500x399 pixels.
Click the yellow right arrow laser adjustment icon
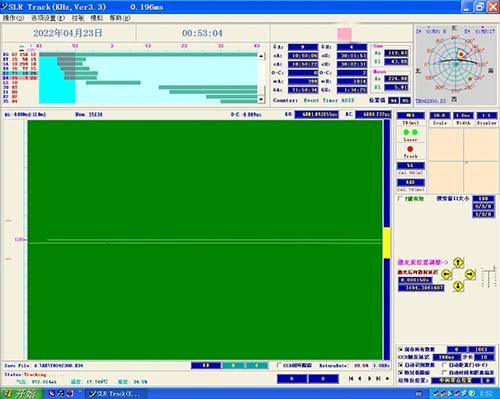click(470, 275)
